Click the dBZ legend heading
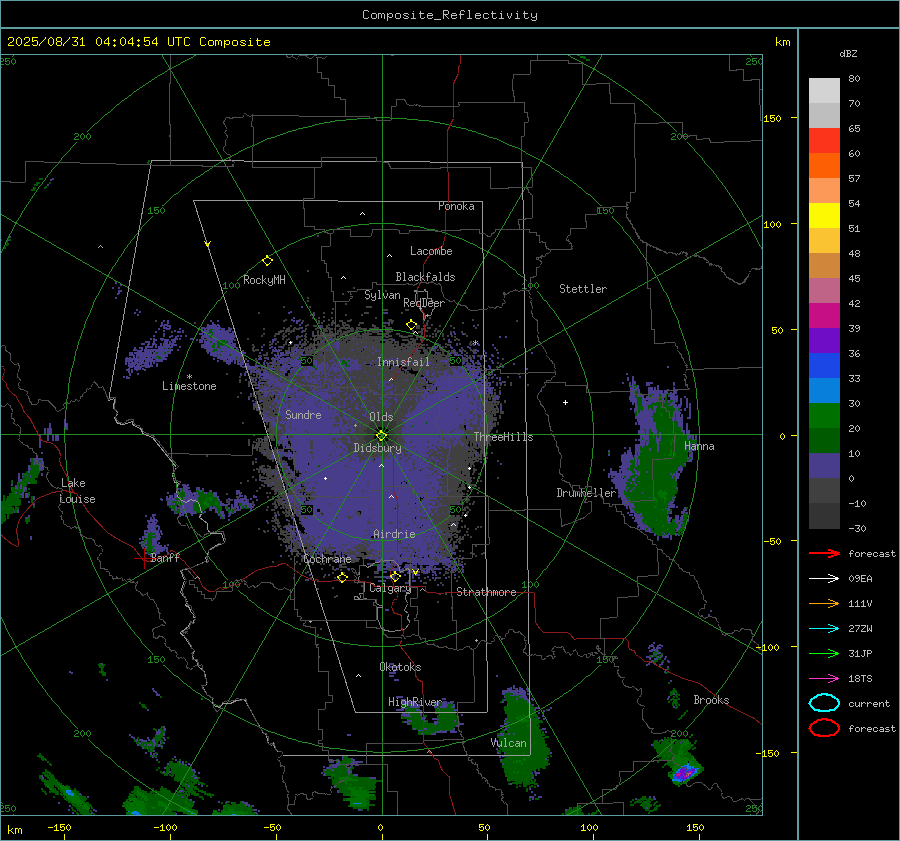 click(848, 53)
